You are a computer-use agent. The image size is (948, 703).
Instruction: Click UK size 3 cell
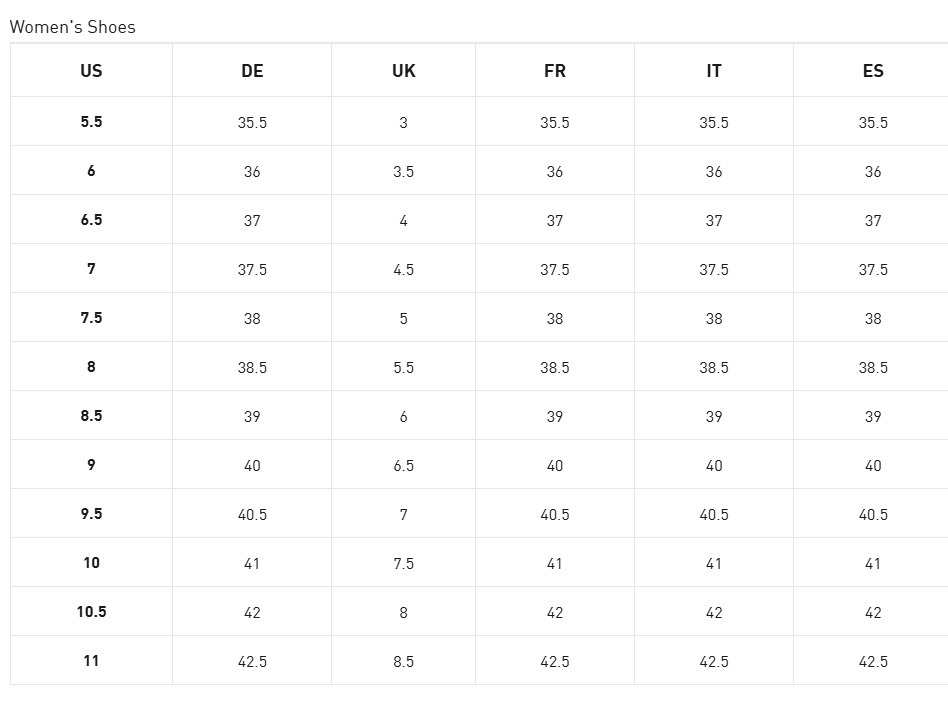coord(404,123)
